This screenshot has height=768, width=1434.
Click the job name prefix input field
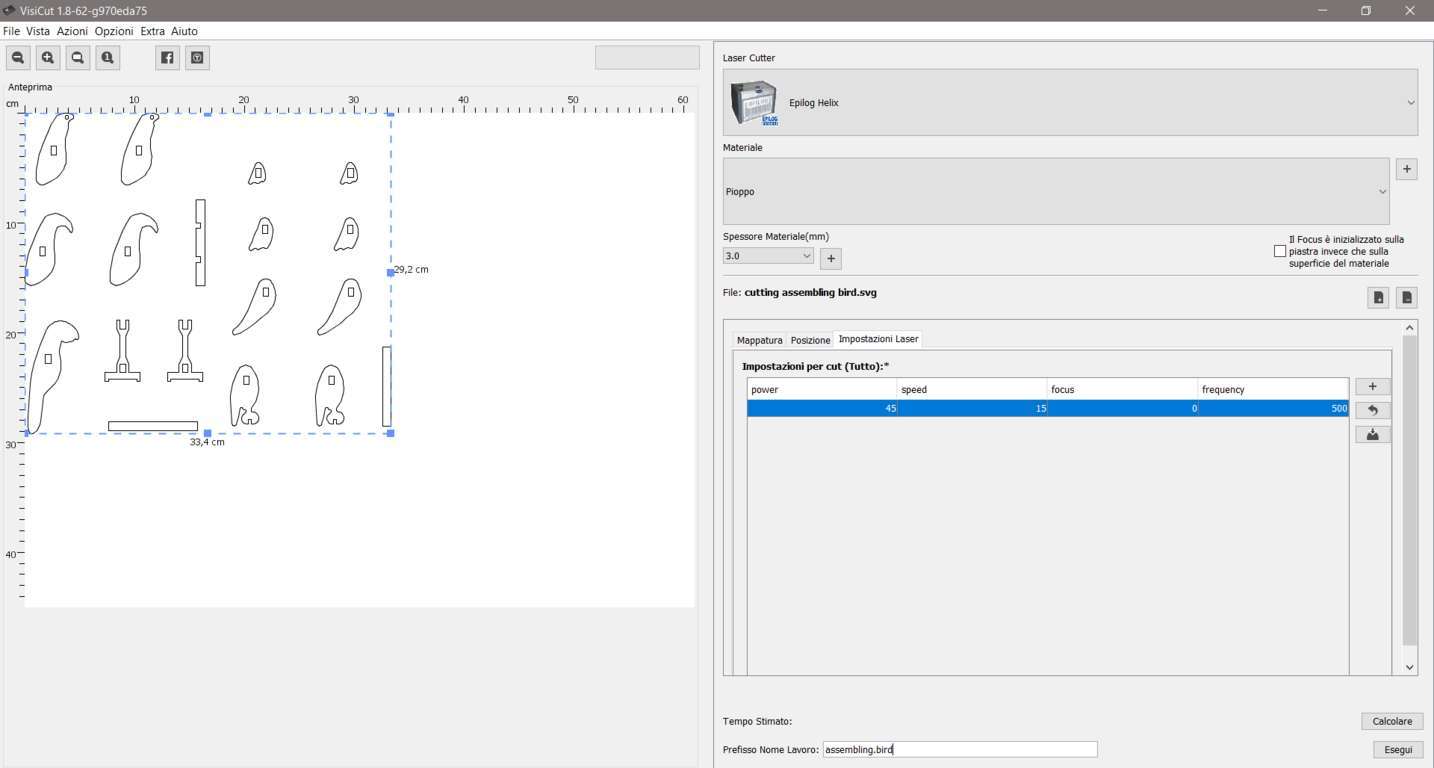(x=960, y=749)
